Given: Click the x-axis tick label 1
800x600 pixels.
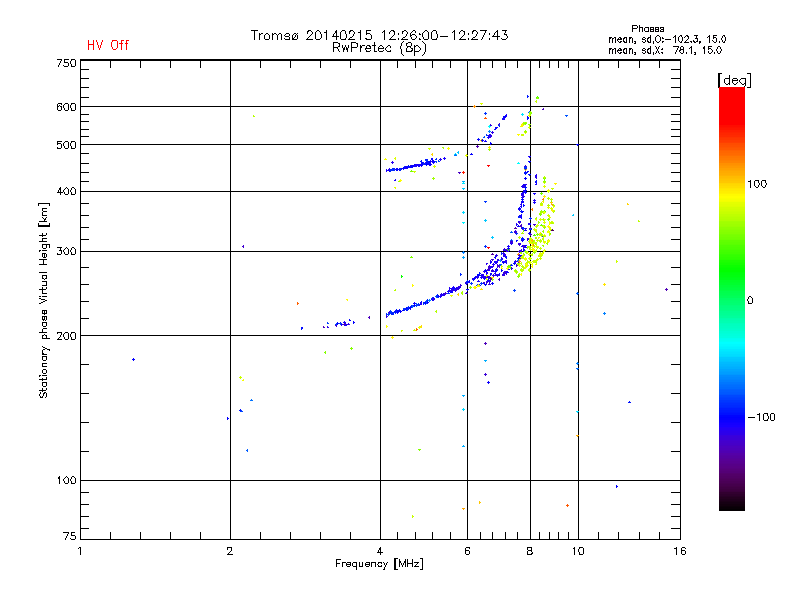Looking at the screenshot, I should click(x=80, y=551).
